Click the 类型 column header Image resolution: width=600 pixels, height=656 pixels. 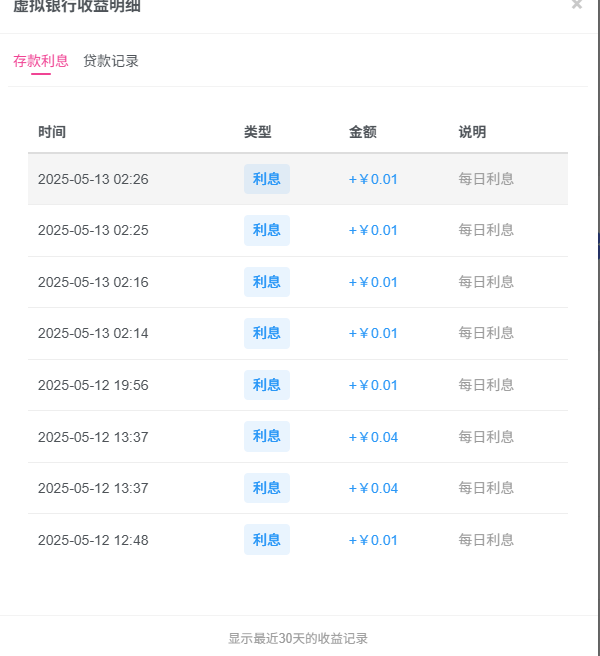click(258, 132)
